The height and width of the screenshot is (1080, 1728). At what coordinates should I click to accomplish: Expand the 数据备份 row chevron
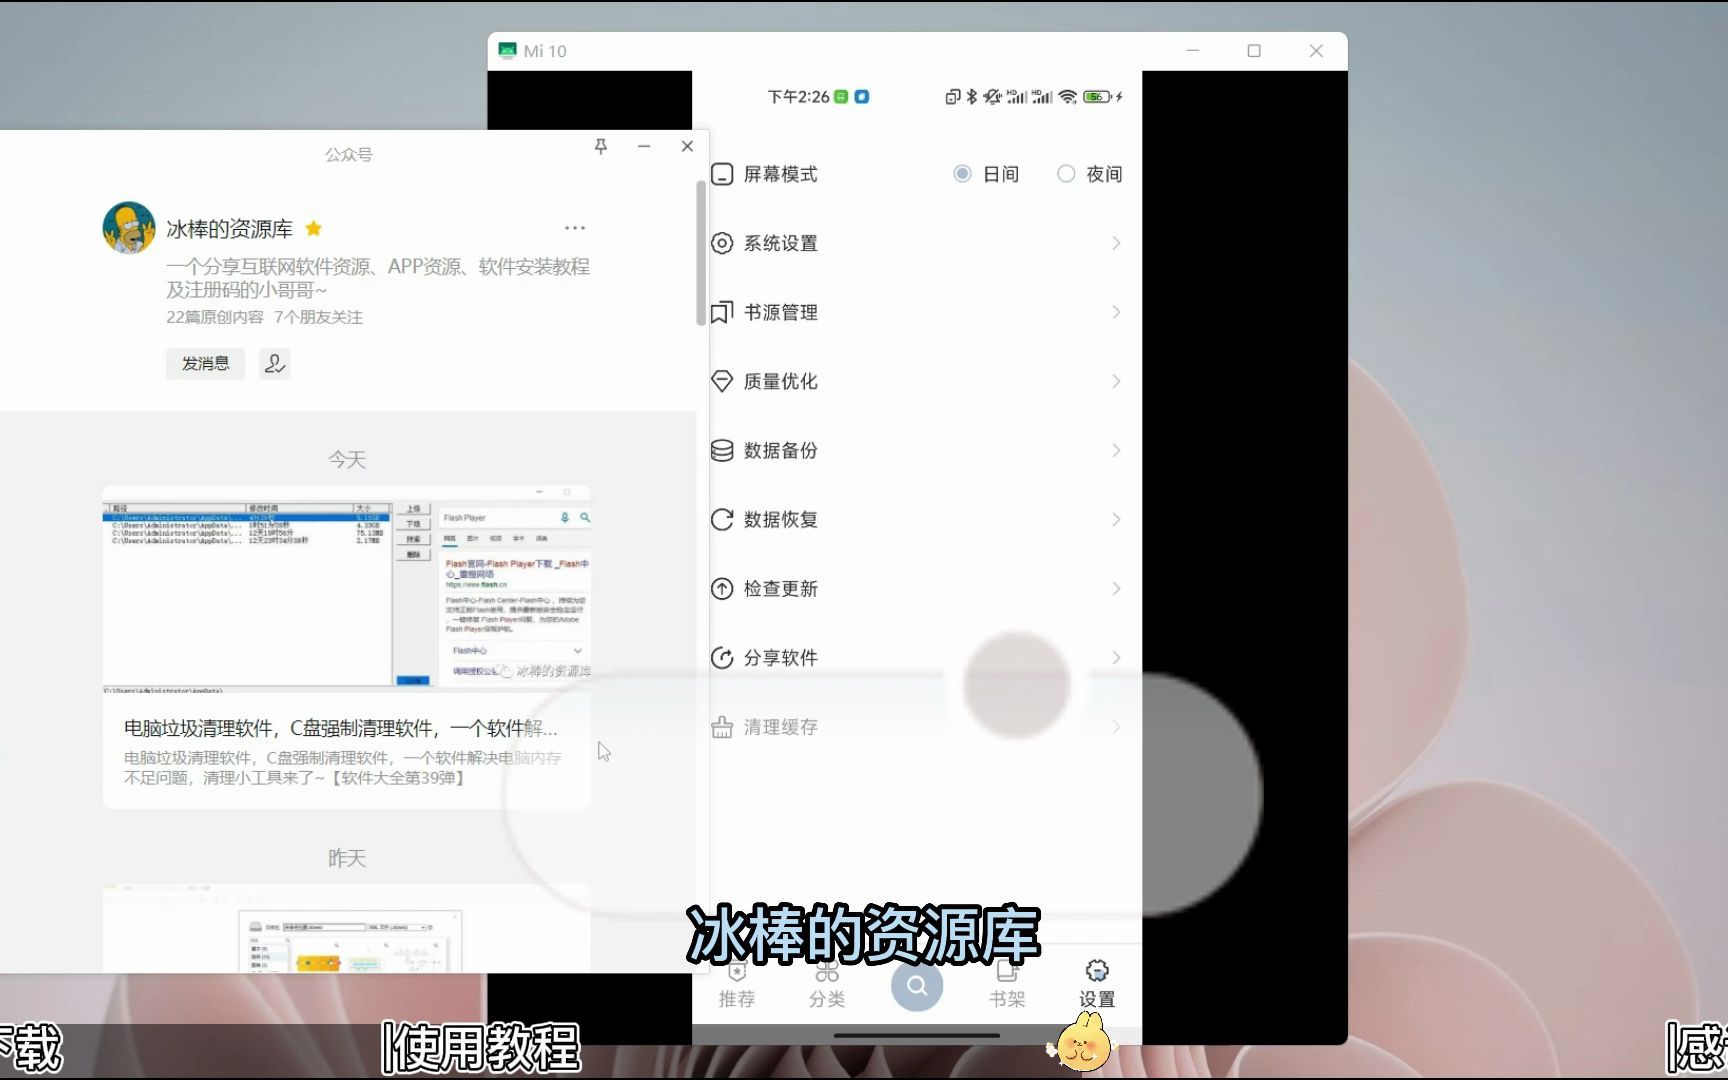[x=1116, y=450]
